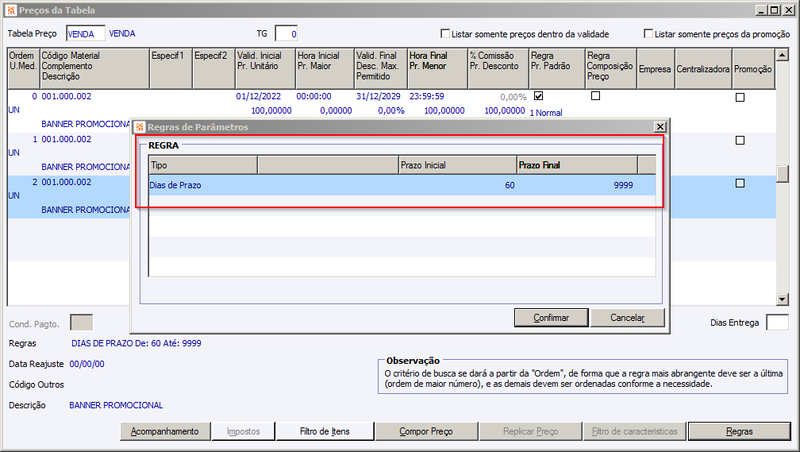Toggle Regra Composição Preço checkbox in first row
The width and height of the screenshot is (800, 452).
595,96
